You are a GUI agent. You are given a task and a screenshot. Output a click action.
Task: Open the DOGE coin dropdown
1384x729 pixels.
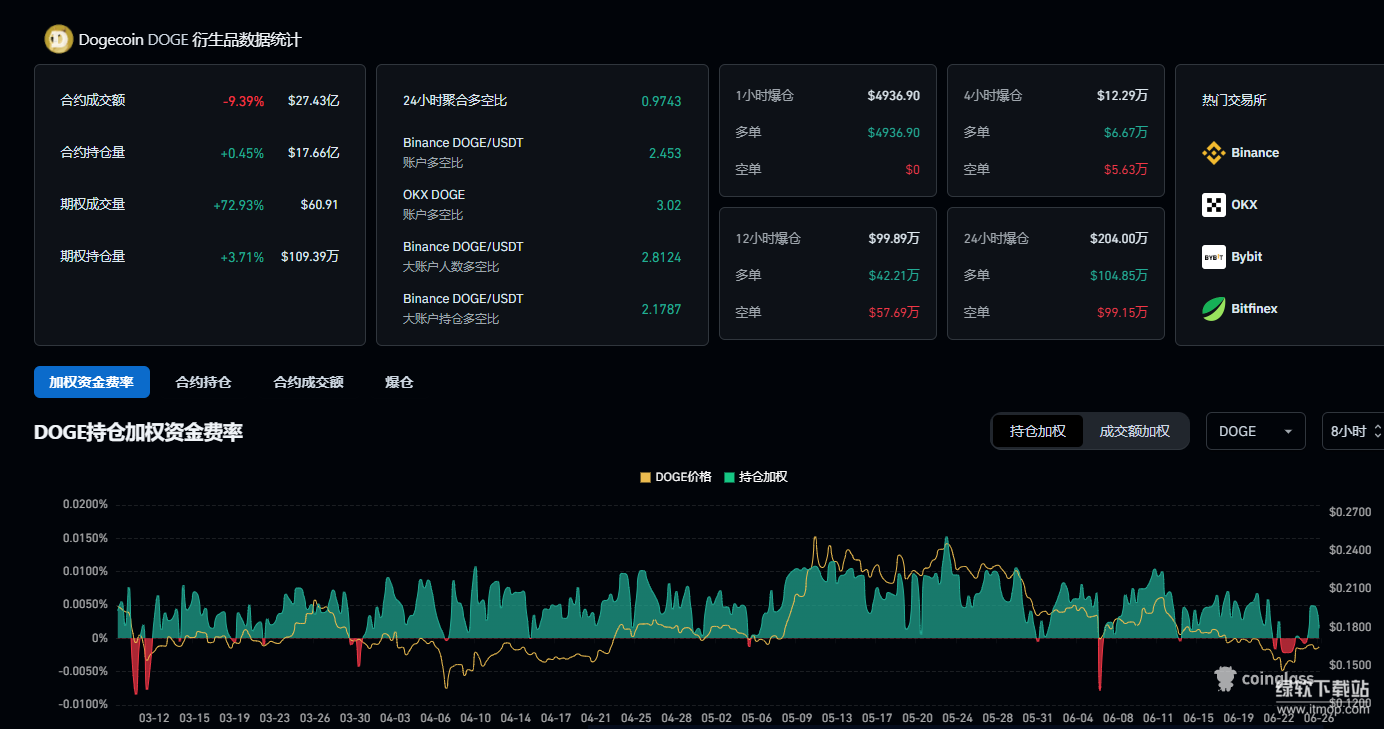click(x=1255, y=431)
